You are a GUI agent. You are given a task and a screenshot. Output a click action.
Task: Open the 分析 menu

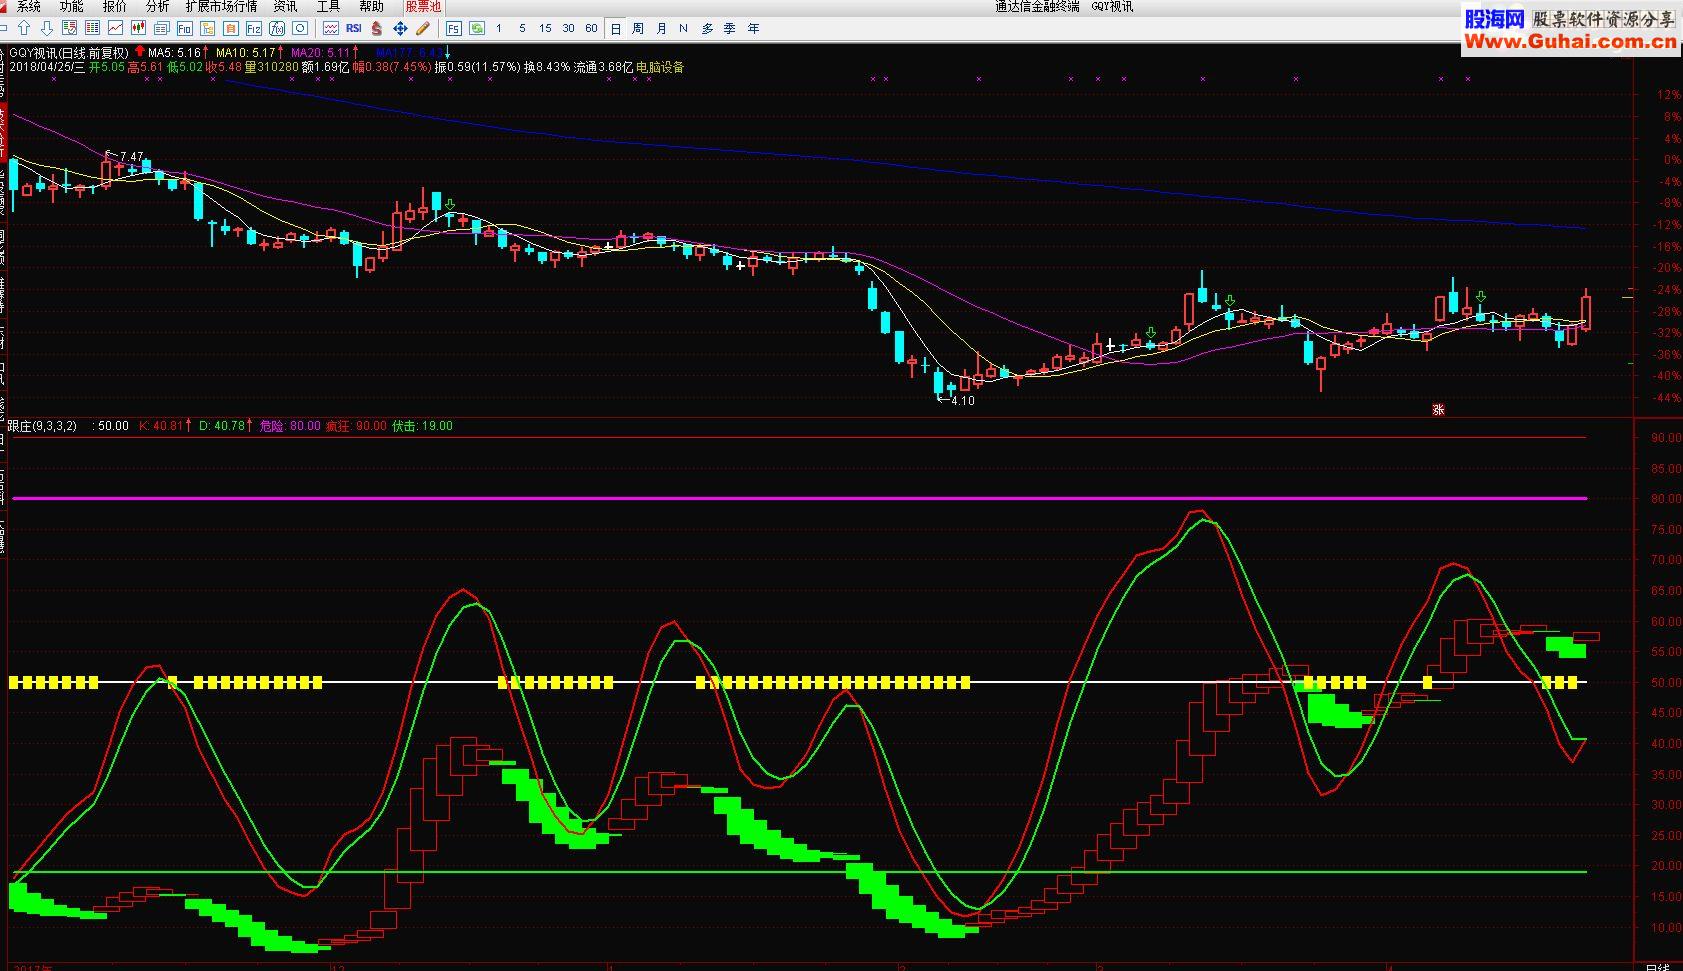(158, 7)
